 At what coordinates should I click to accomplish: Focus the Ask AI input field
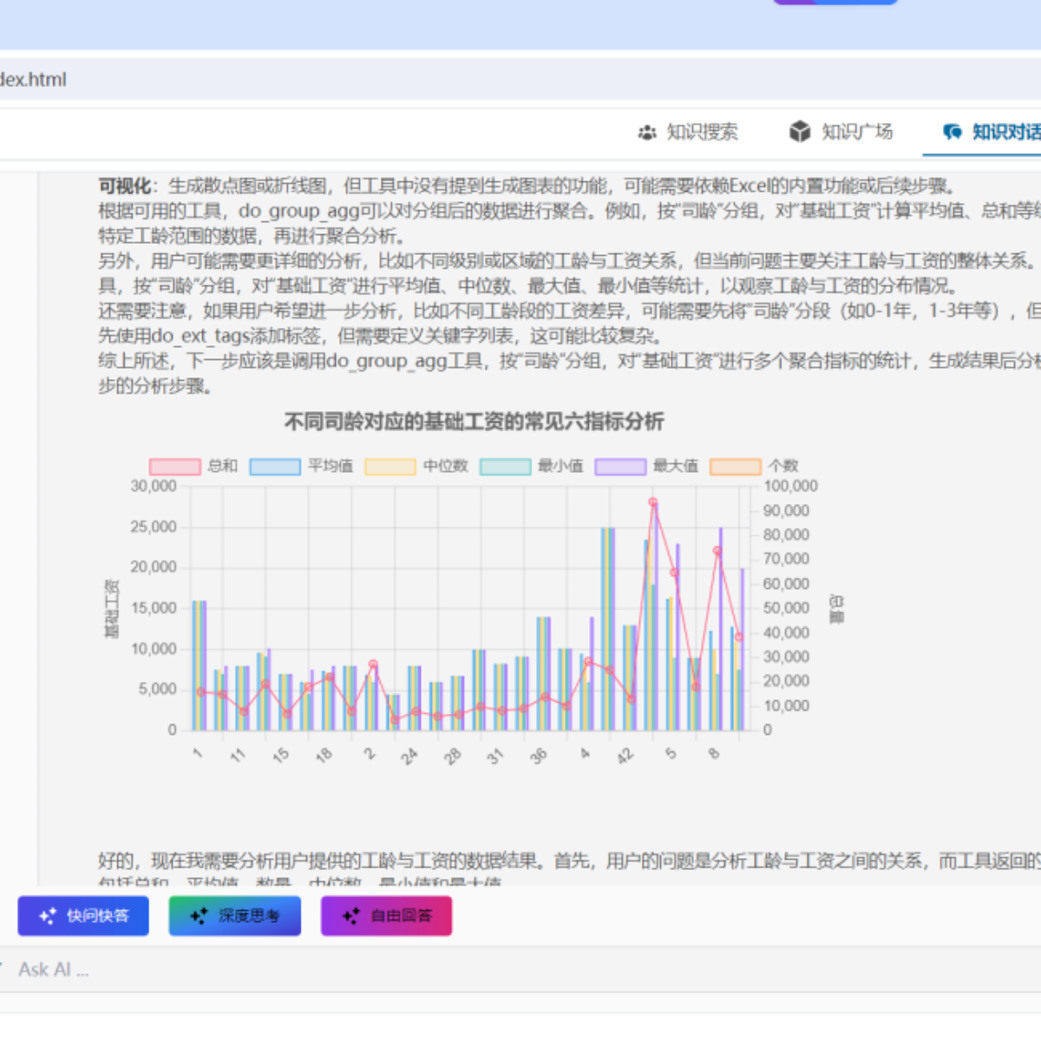coord(520,970)
